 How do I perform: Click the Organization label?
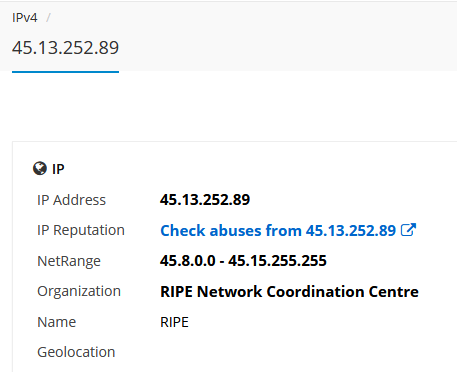coord(79,292)
